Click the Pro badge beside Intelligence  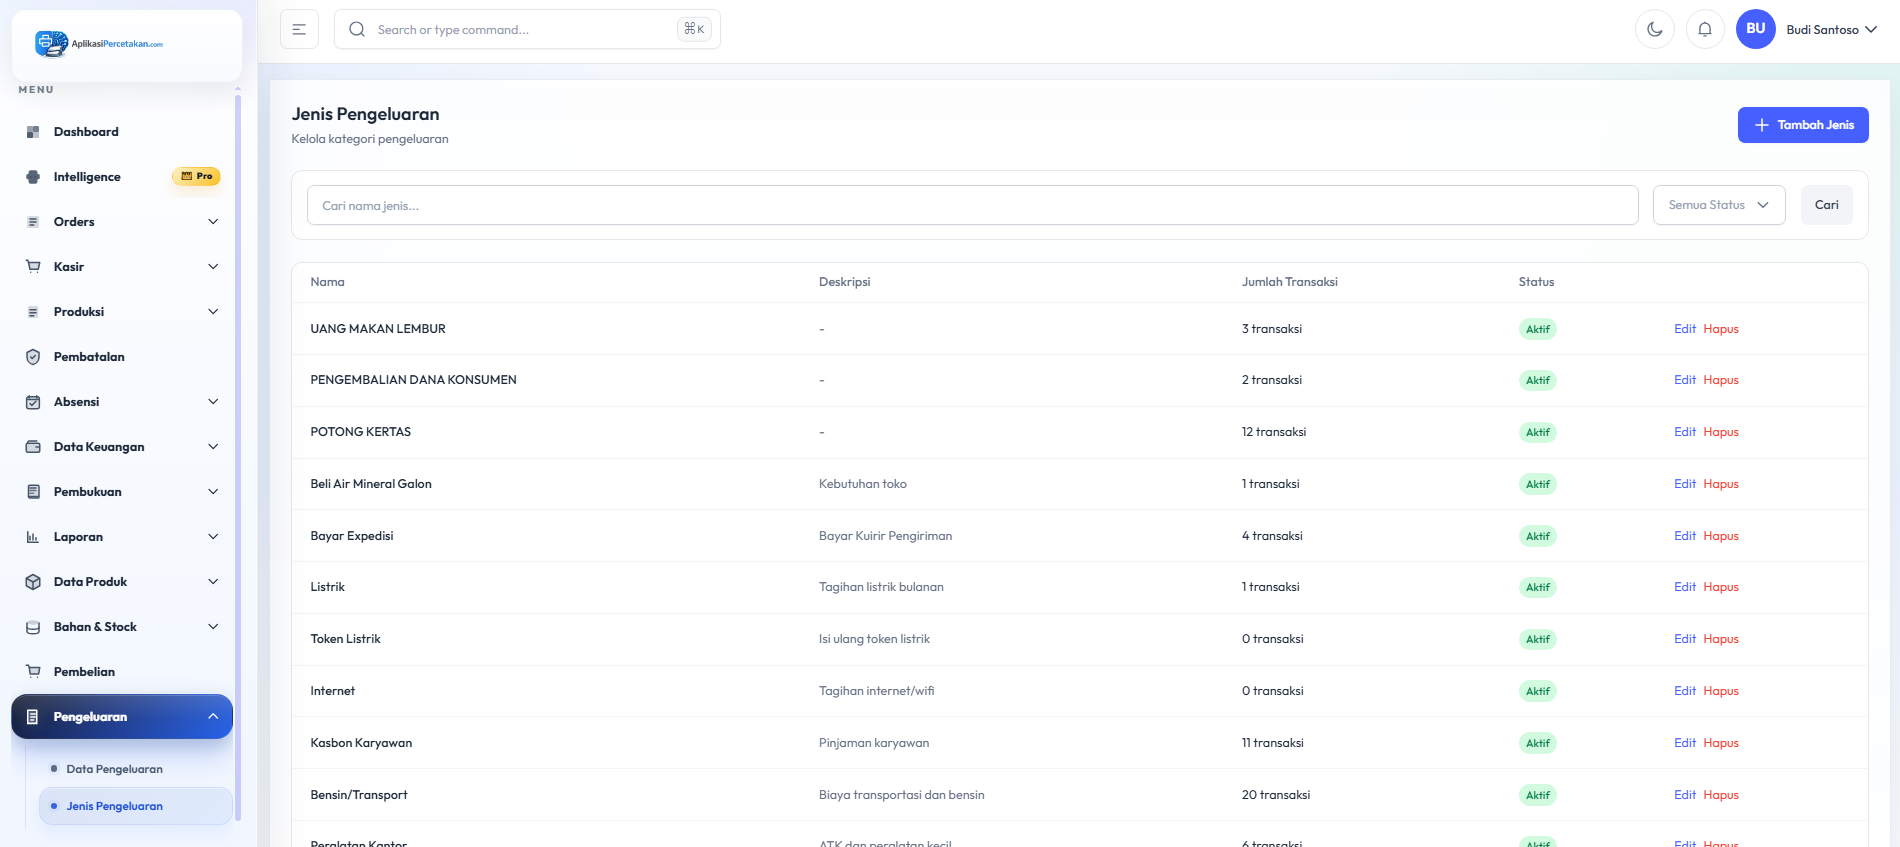(196, 176)
